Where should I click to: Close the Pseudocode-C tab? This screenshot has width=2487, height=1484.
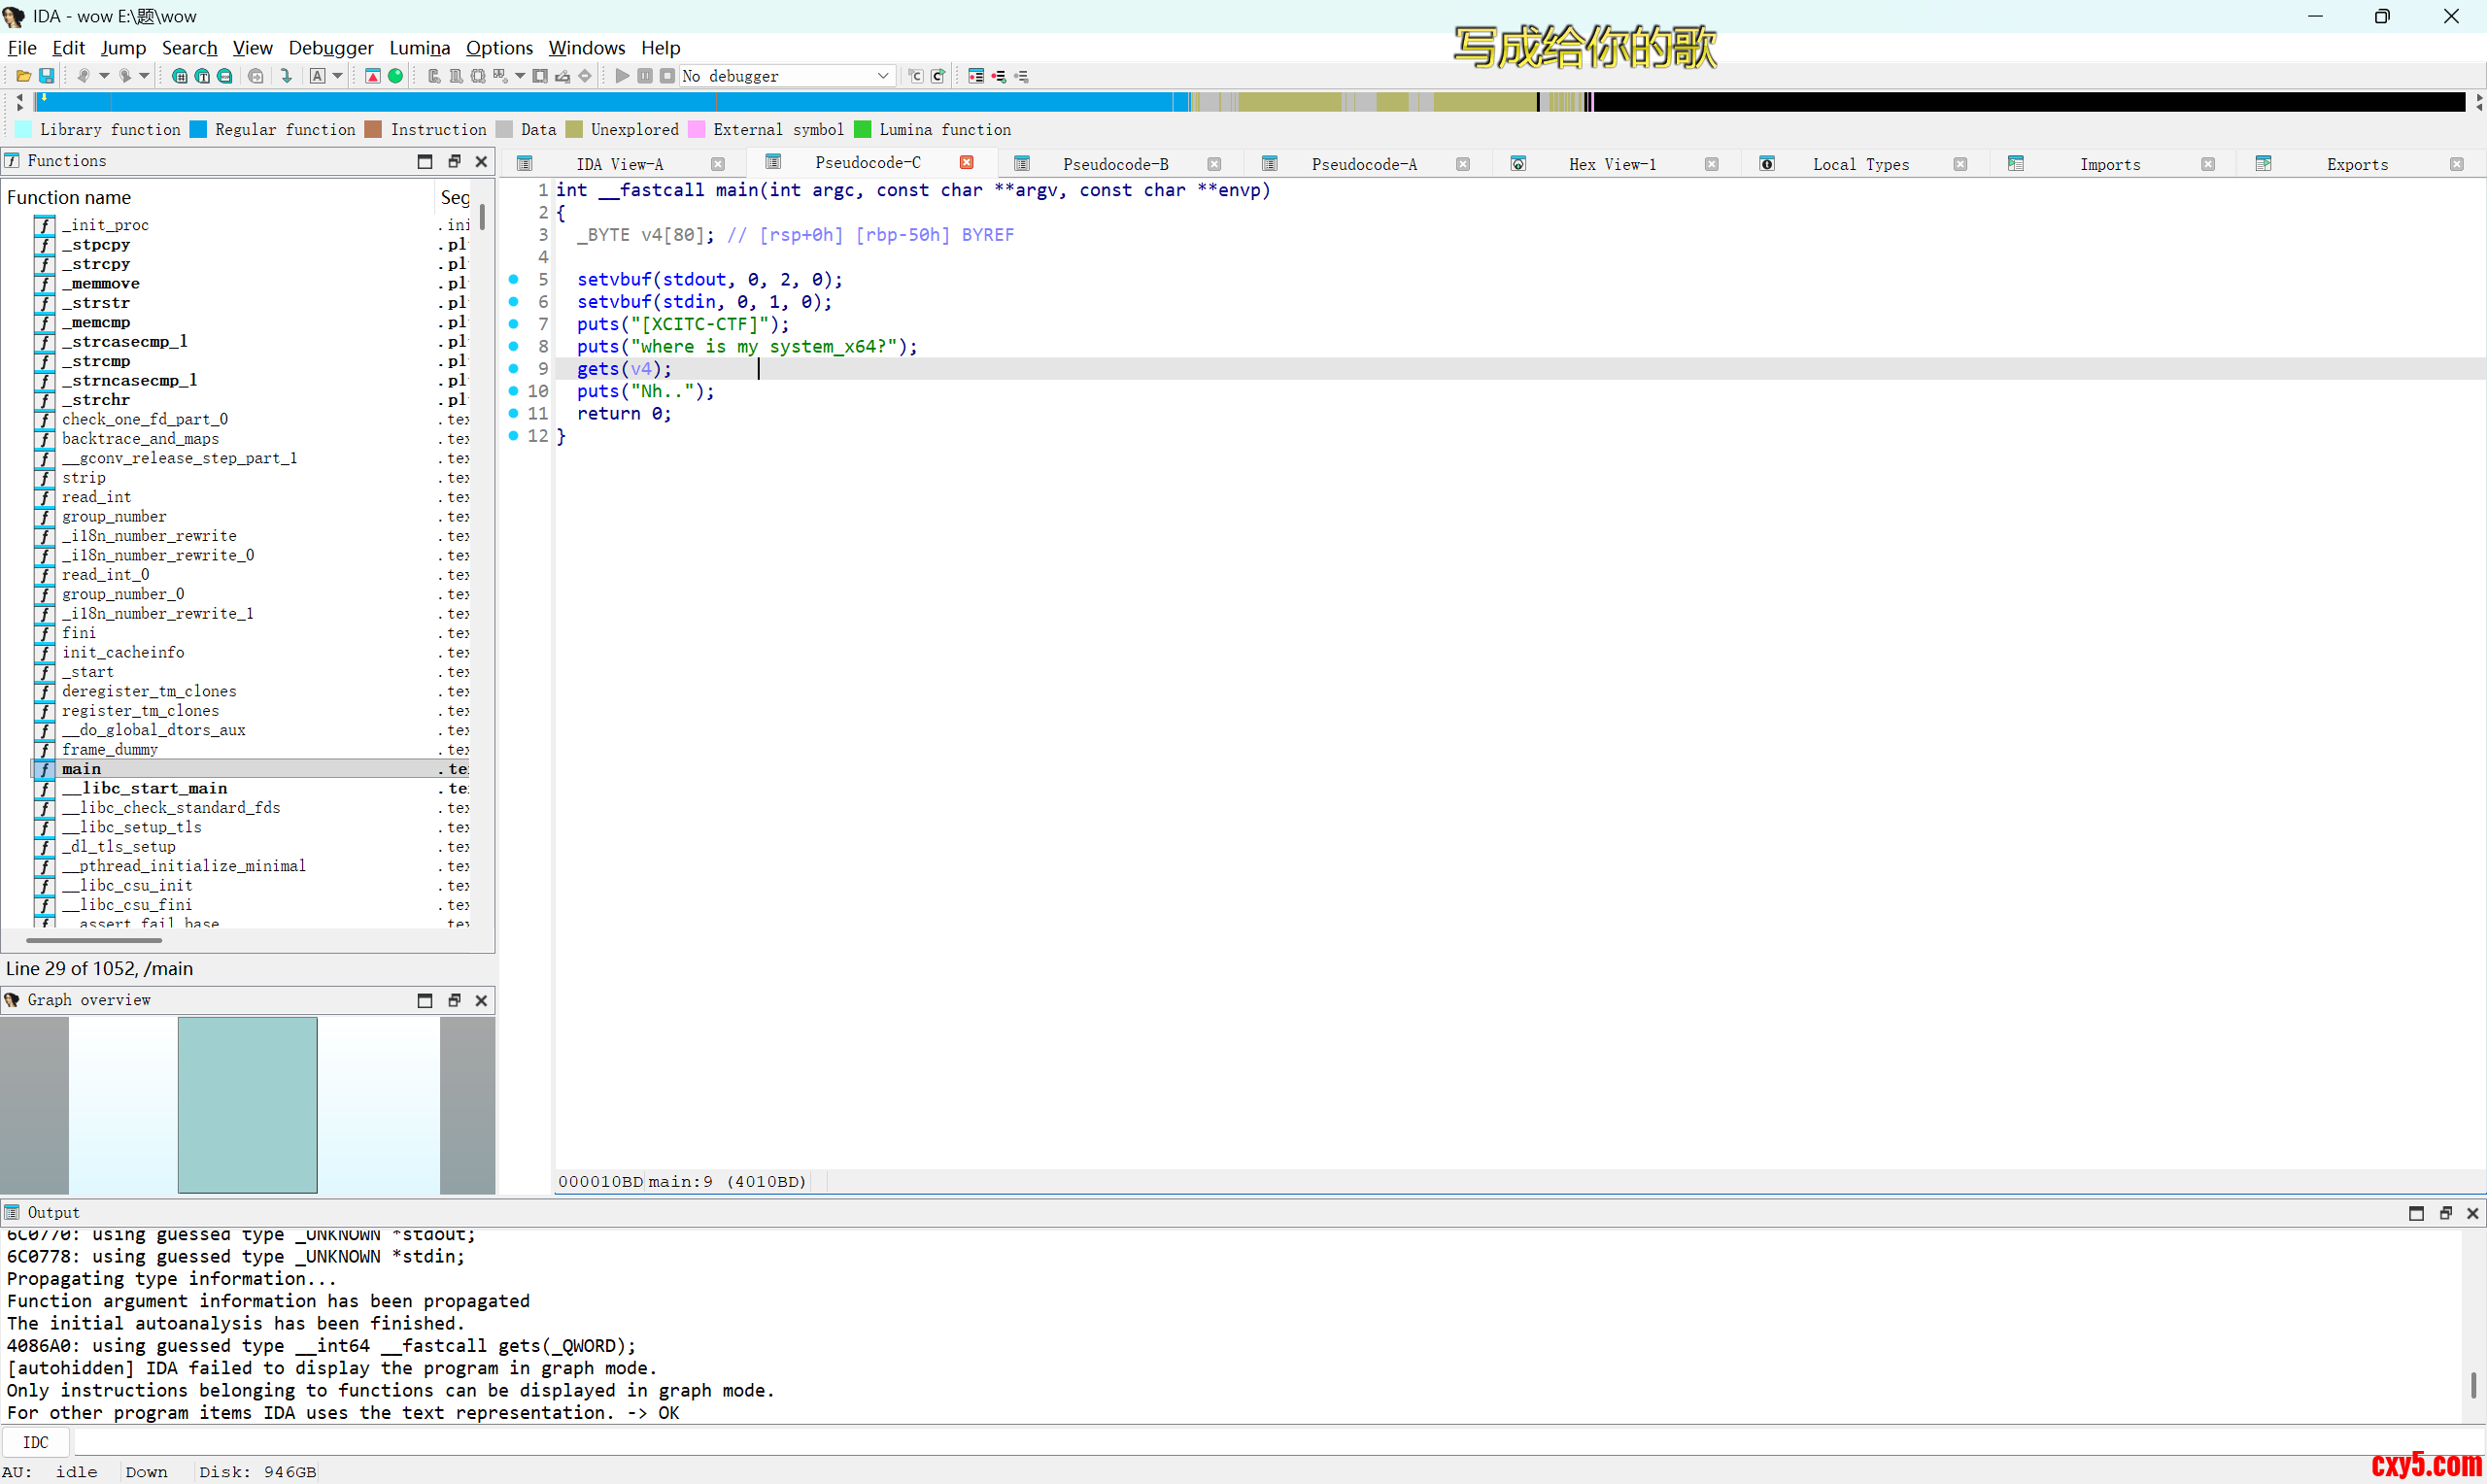pos(966,163)
